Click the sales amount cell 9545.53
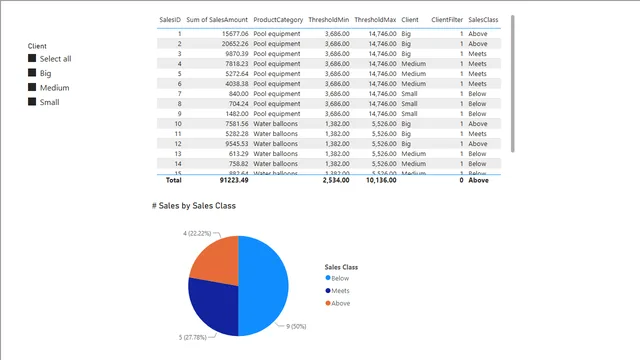The width and height of the screenshot is (640, 360). pyautogui.click(x=236, y=144)
